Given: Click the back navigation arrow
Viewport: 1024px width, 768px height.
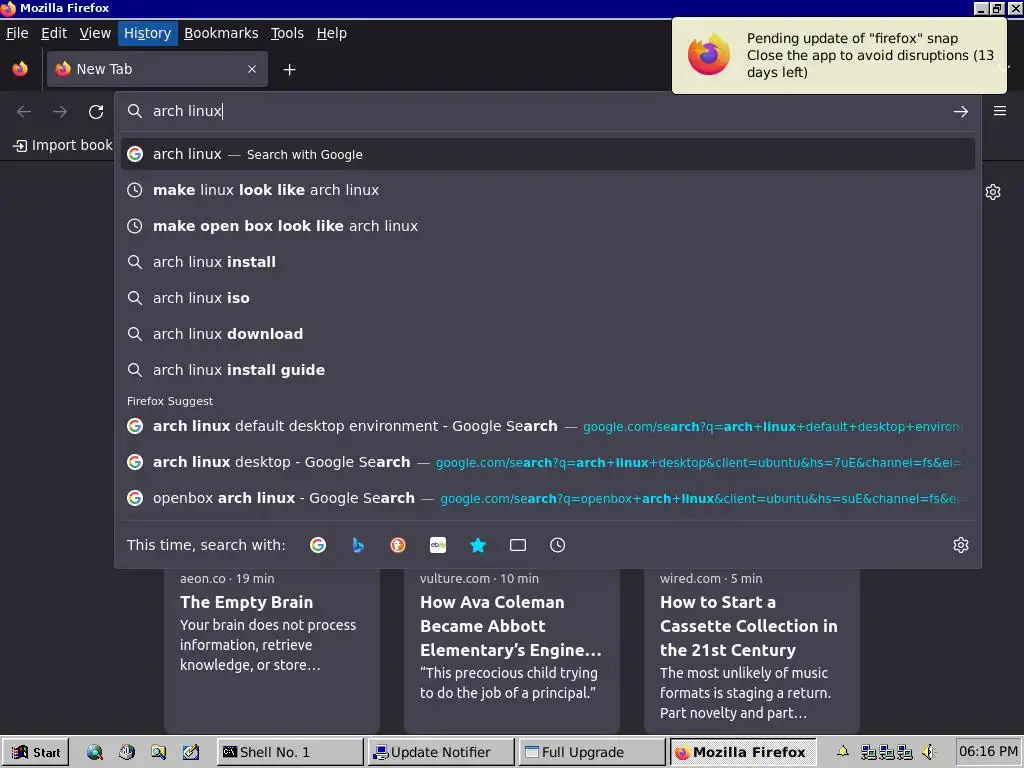Looking at the screenshot, I should pos(24,112).
